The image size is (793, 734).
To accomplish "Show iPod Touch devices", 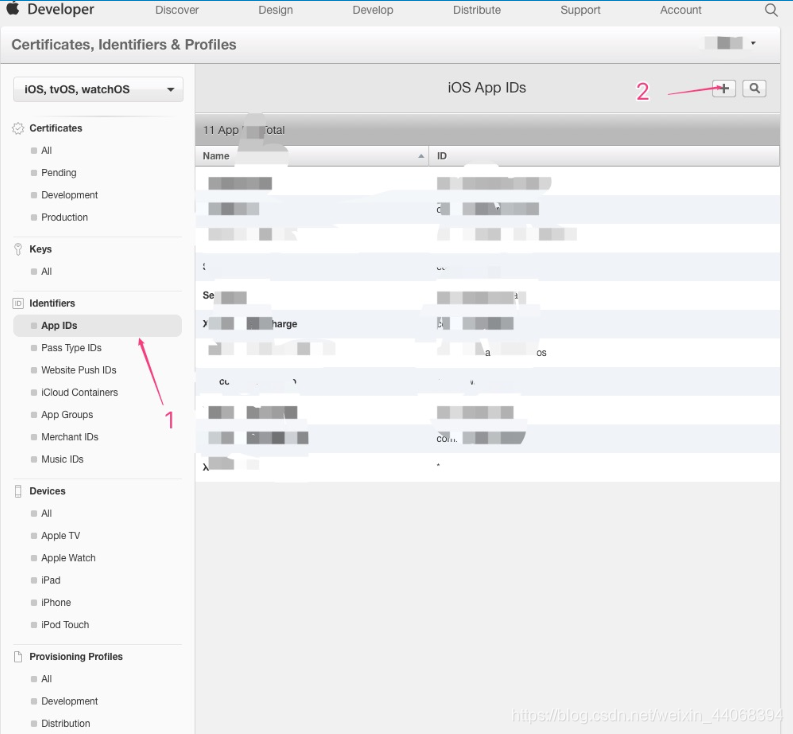I will click(x=65, y=625).
